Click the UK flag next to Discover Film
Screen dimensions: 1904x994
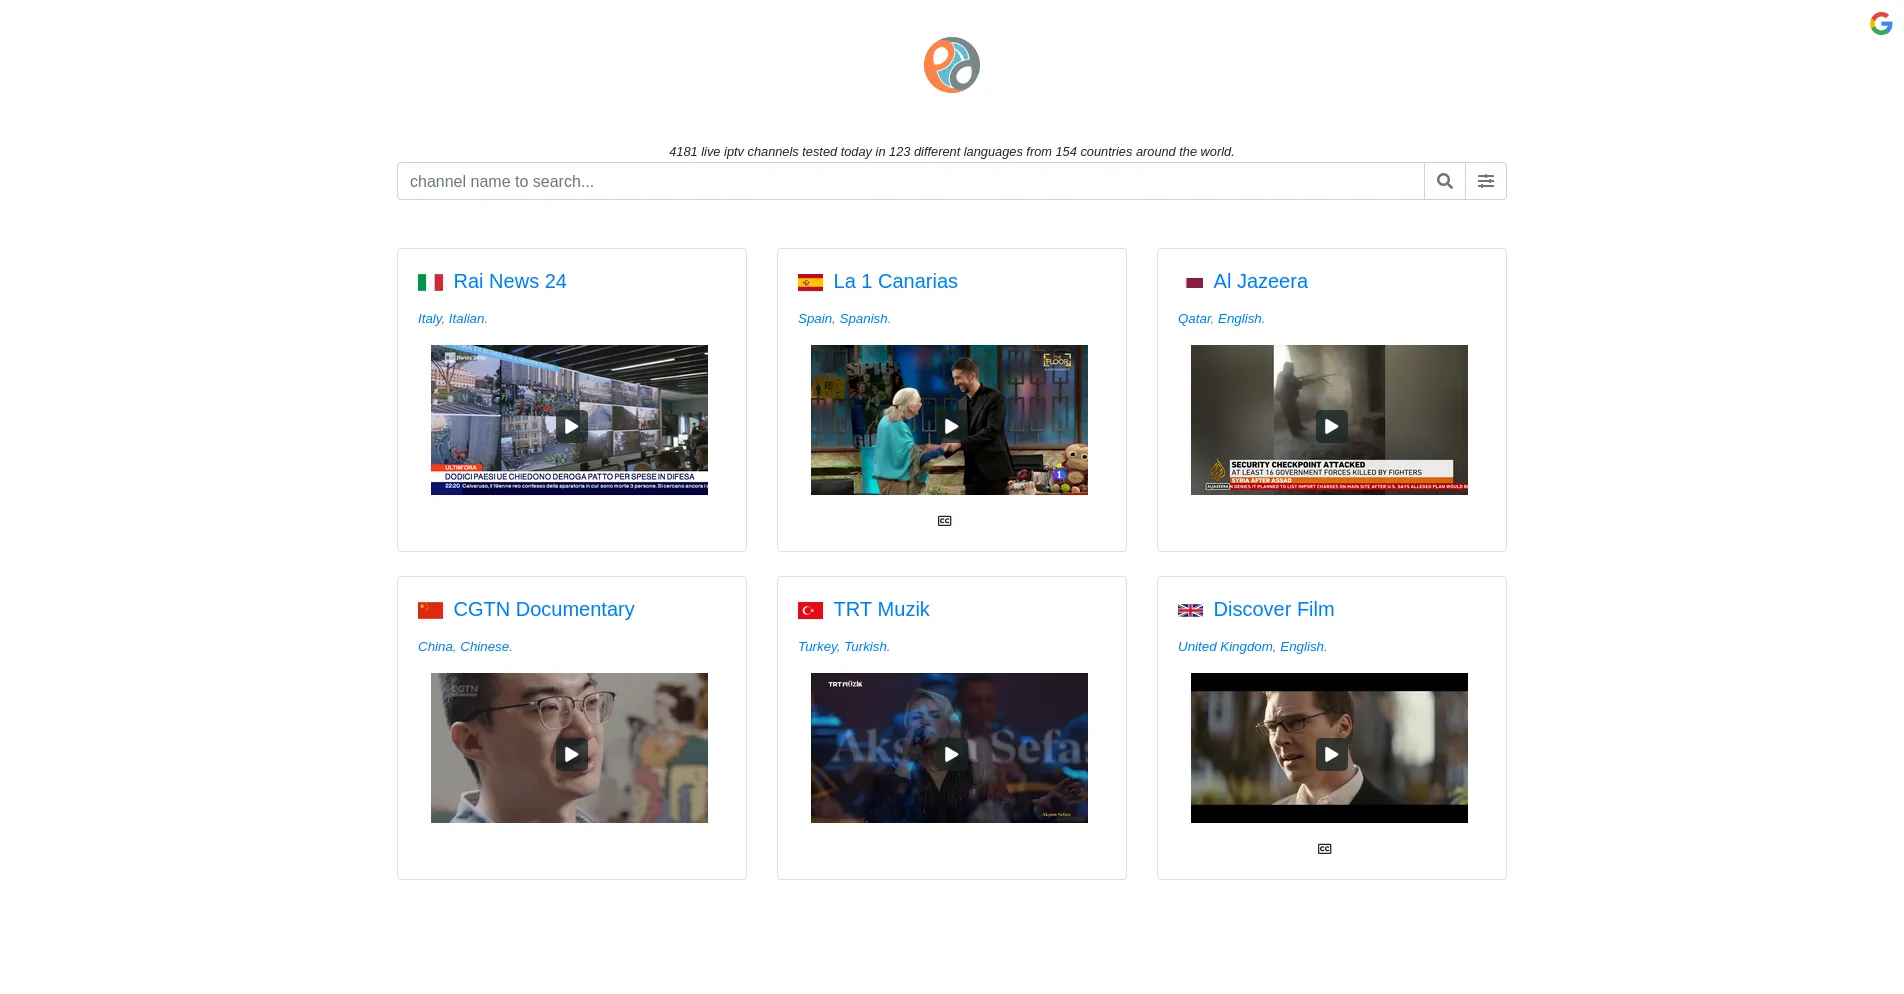point(1190,610)
